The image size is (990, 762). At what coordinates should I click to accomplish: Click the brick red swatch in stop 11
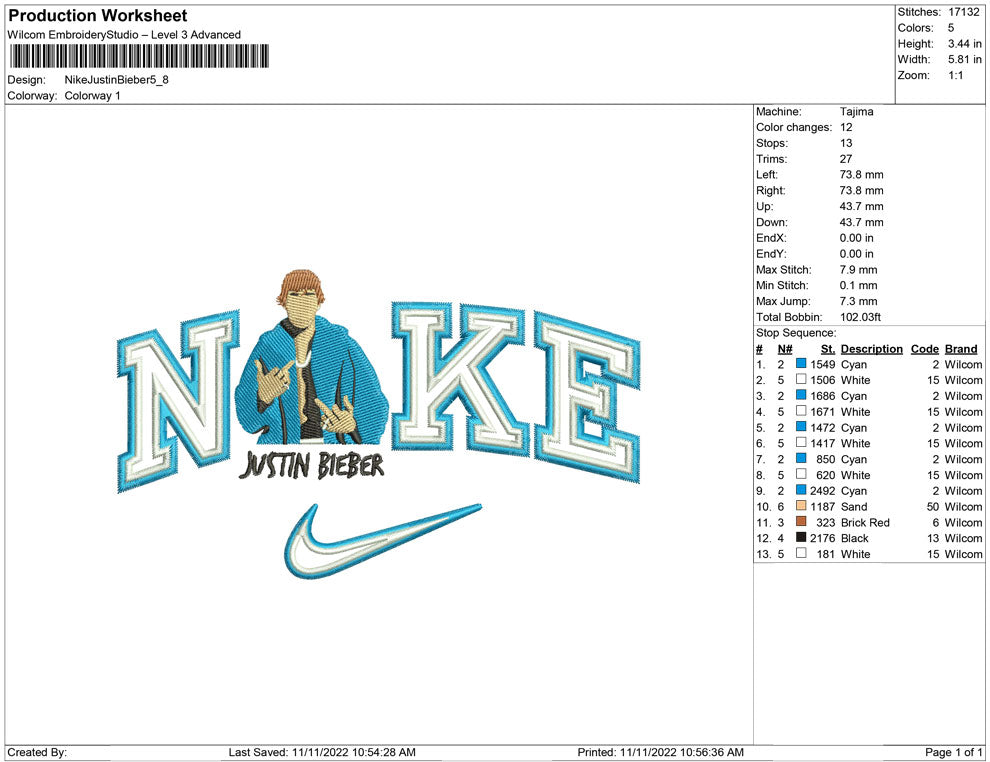(801, 521)
